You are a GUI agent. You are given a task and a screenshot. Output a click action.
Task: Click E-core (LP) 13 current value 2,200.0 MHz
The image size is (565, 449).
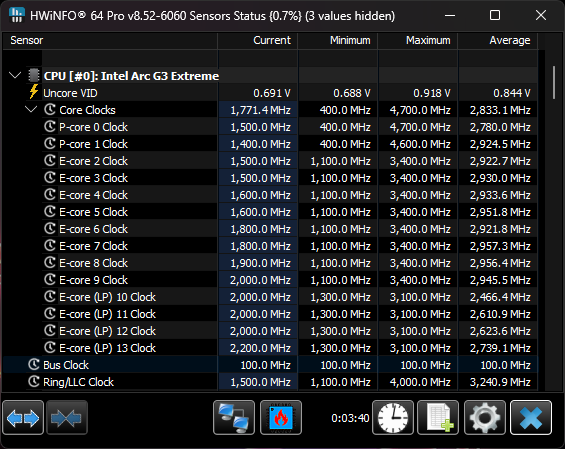[261, 348]
